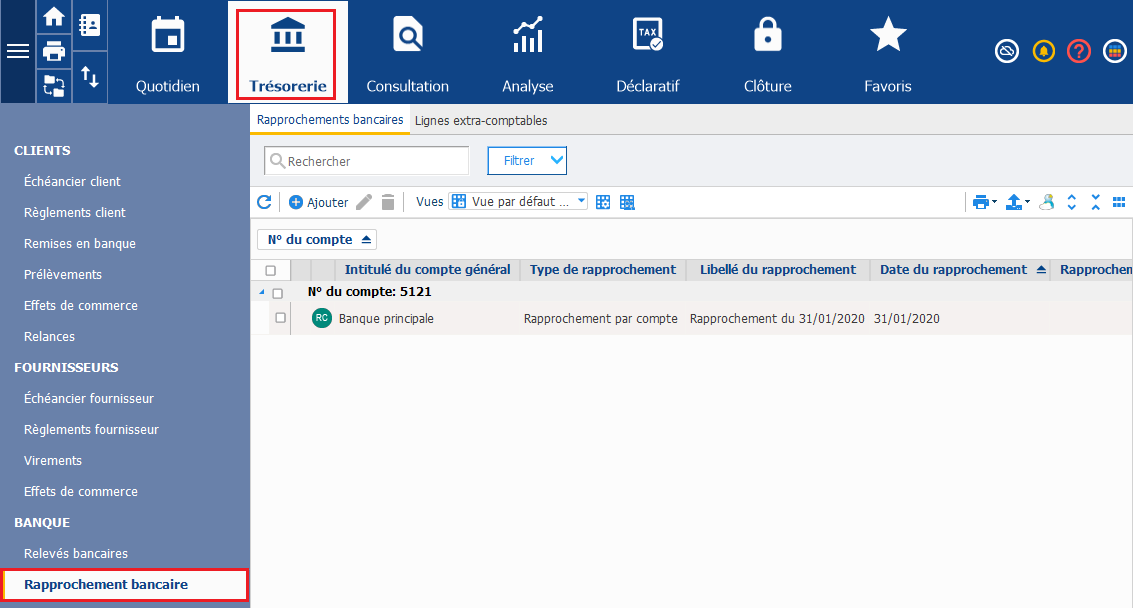Select the Rapprochement par compte cell
The image size is (1133, 608).
click(x=600, y=319)
